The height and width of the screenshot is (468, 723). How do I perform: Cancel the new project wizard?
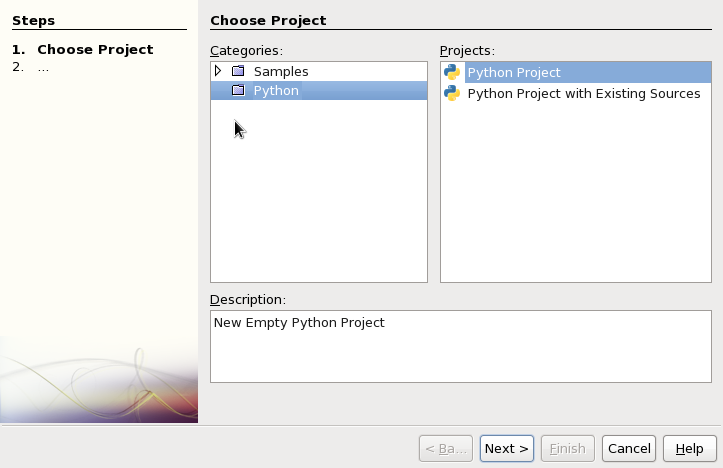(629, 449)
